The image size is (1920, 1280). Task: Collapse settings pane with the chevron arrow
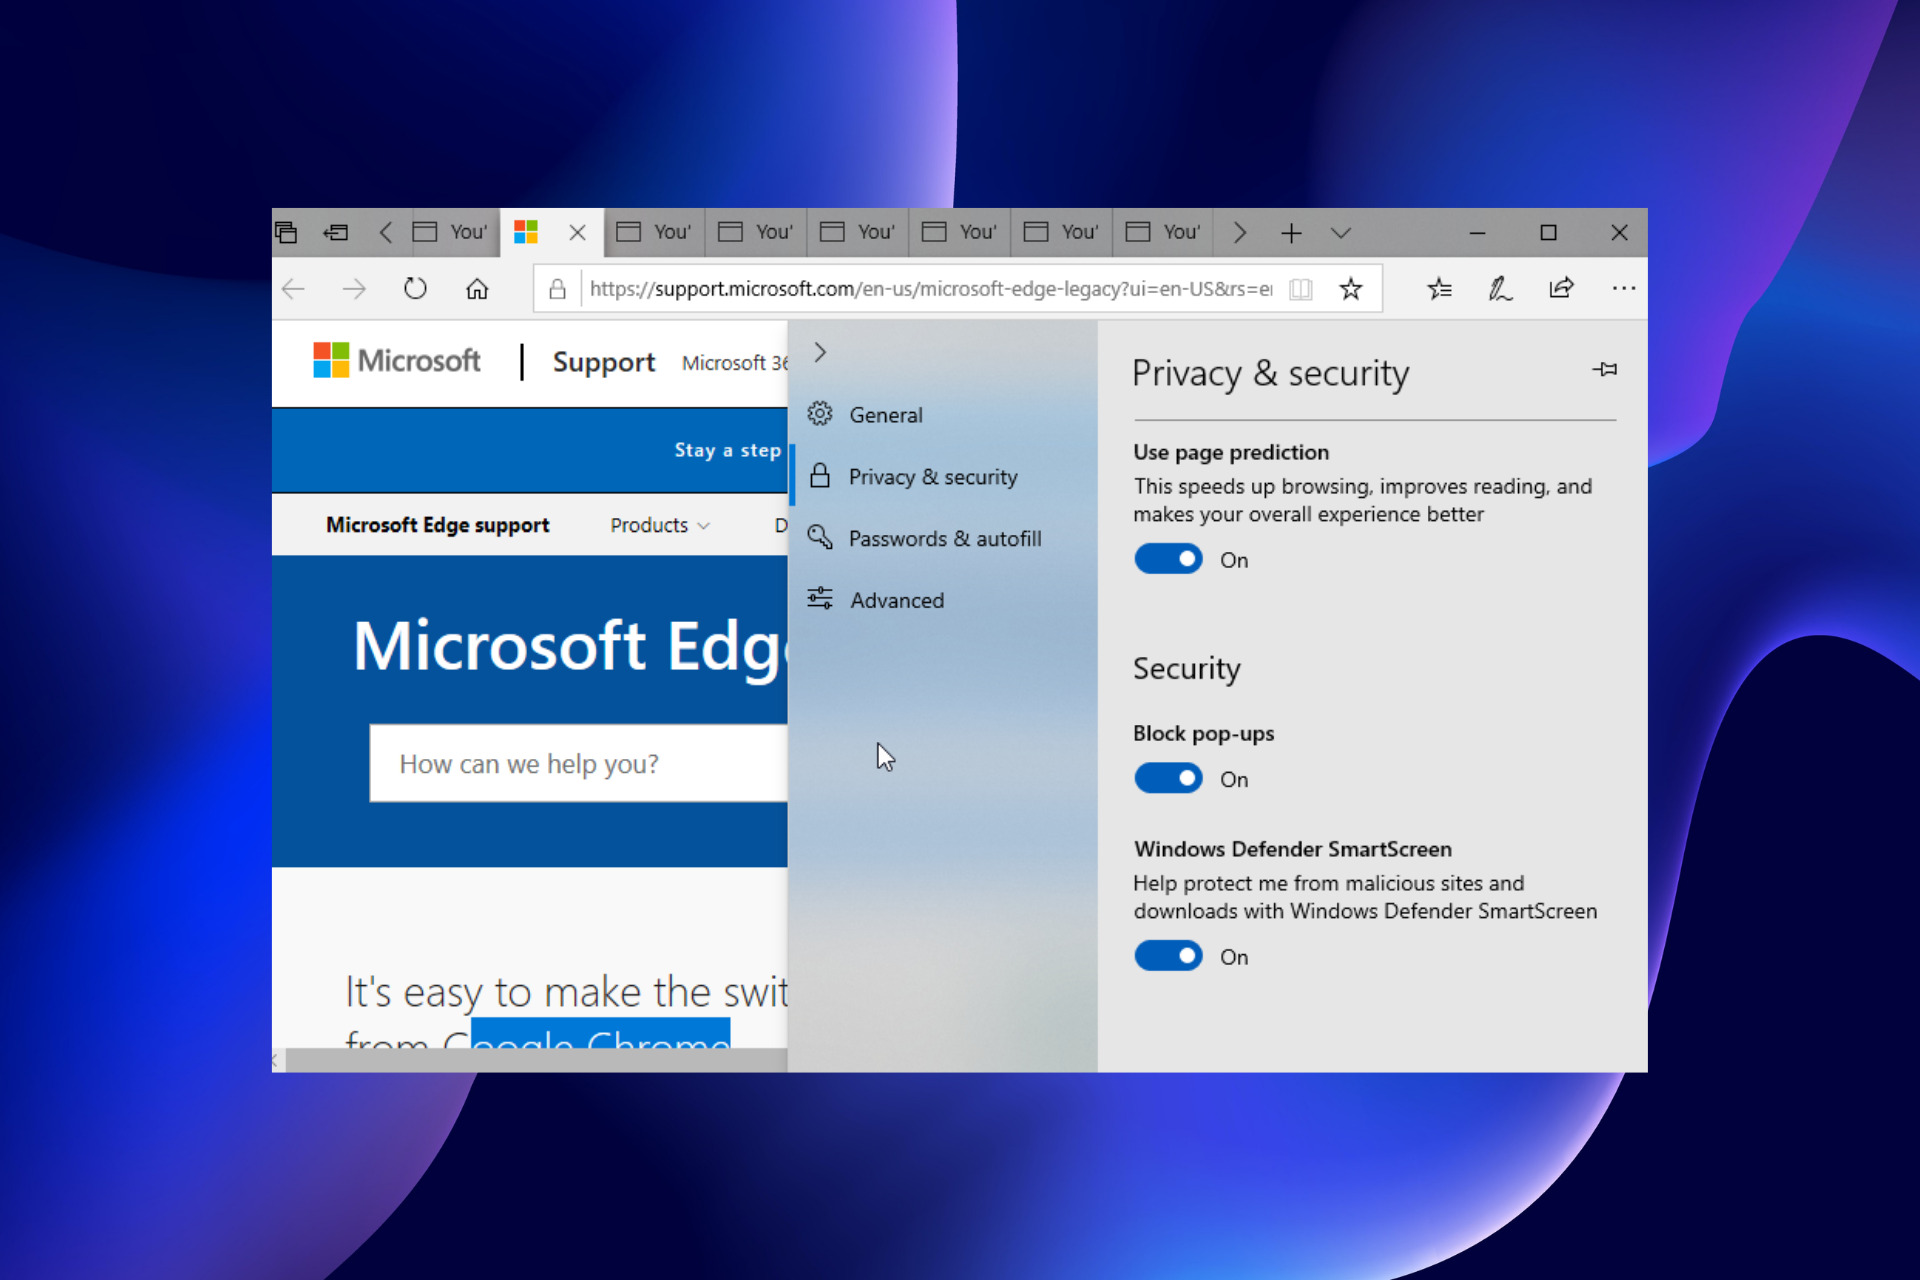coord(820,352)
